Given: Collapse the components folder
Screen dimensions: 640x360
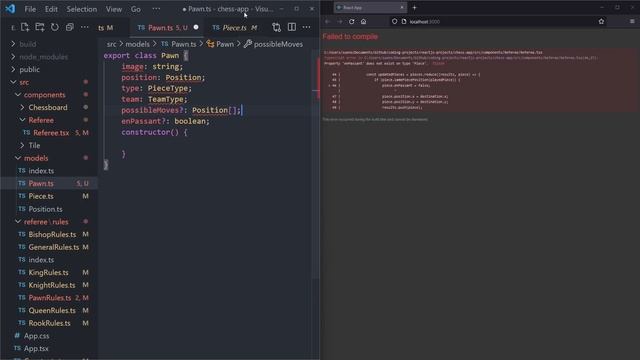Looking at the screenshot, I should [44, 95].
